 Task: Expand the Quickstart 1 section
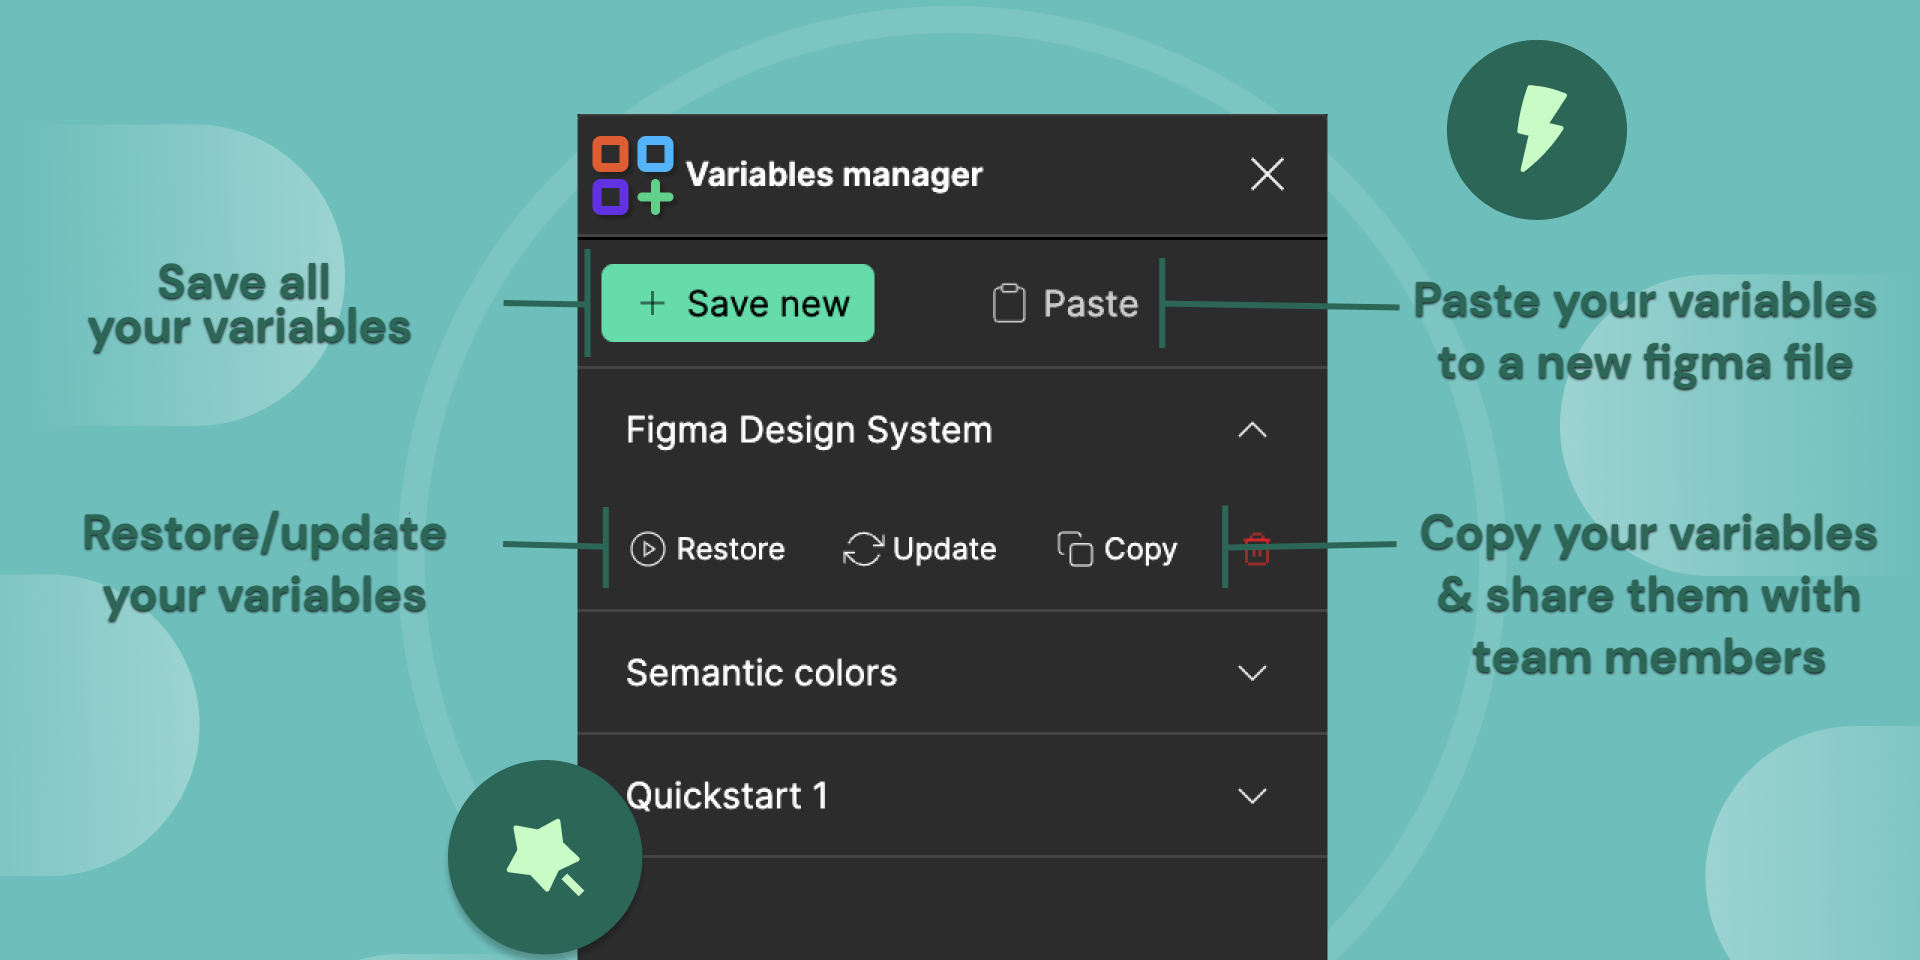pos(1252,796)
